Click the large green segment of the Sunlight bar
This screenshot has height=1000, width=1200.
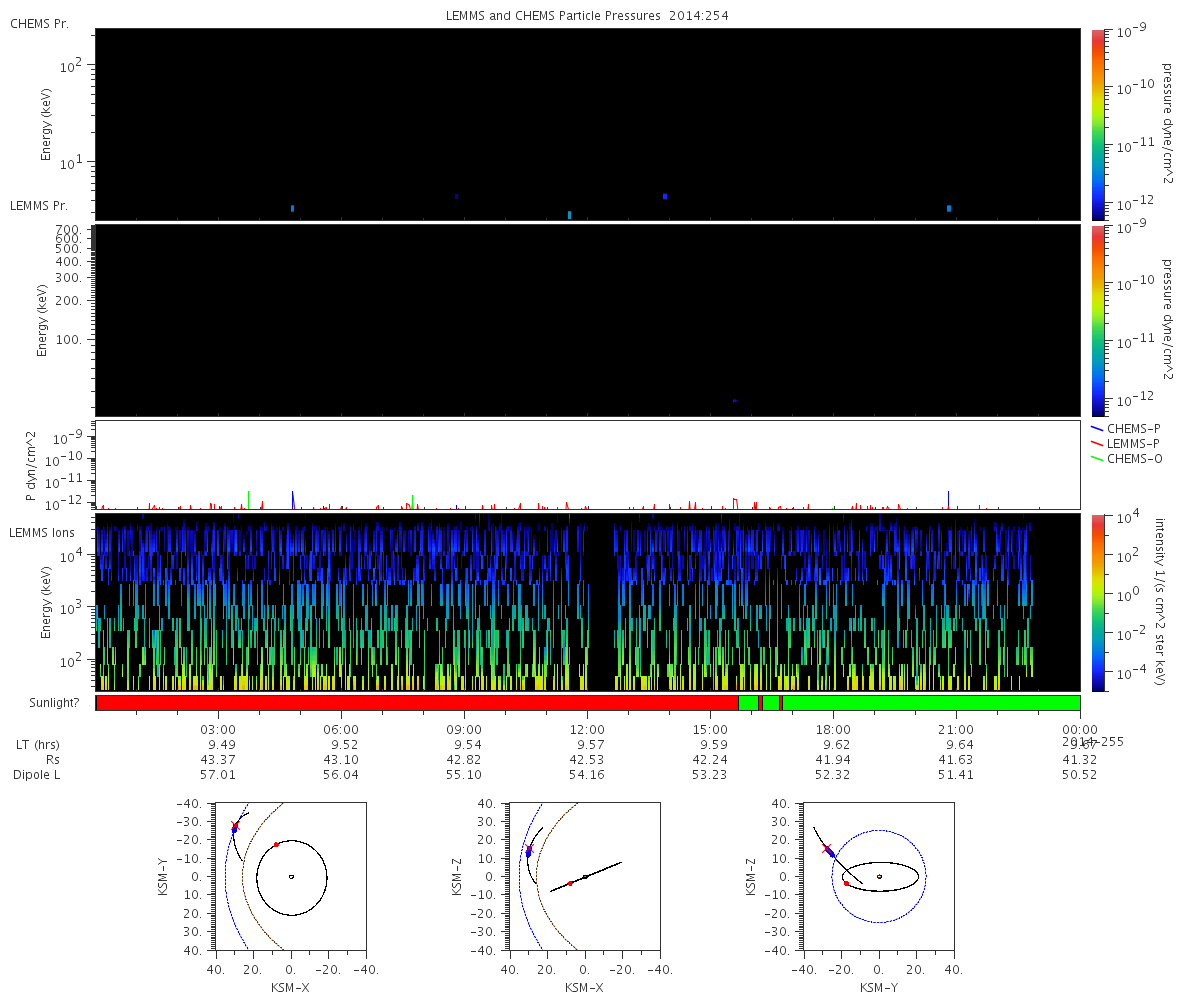[930, 703]
